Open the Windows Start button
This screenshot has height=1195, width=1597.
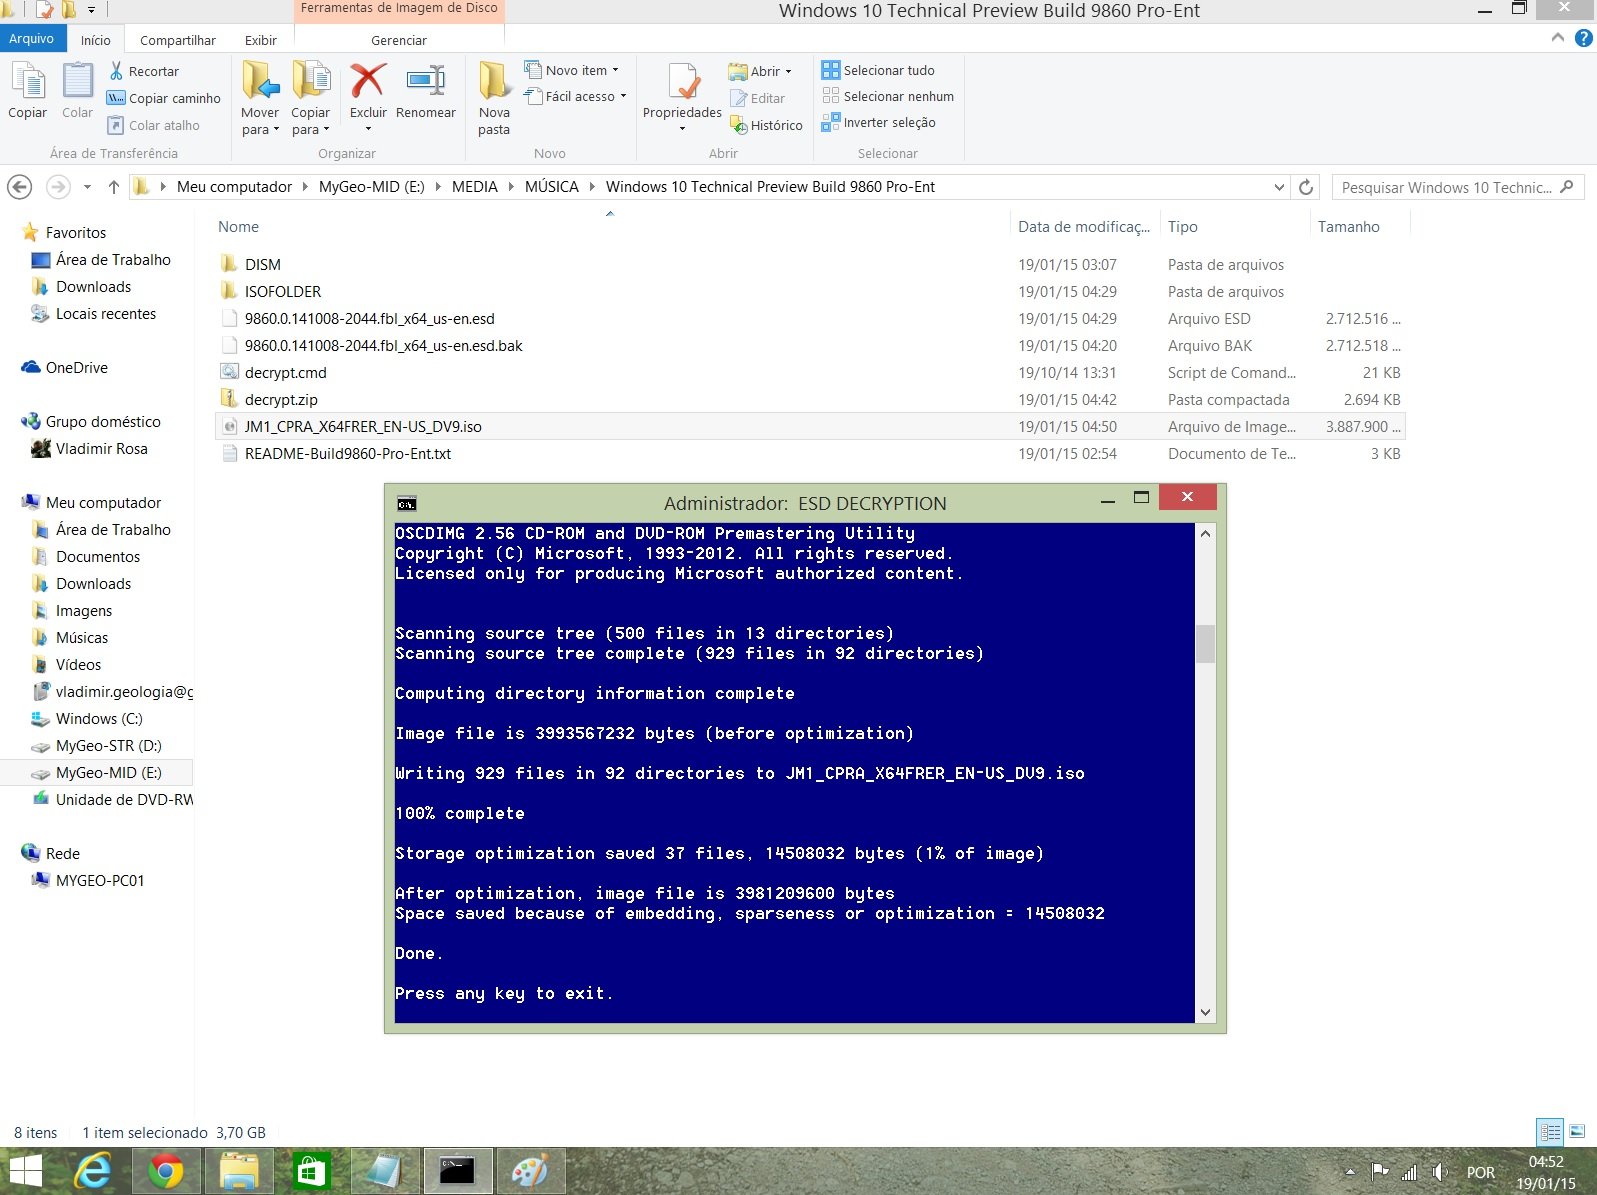24,1171
